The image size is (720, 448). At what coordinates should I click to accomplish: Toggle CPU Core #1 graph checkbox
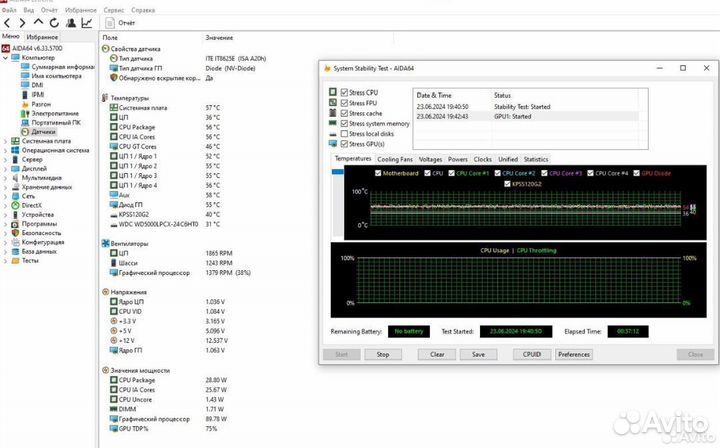[451, 173]
